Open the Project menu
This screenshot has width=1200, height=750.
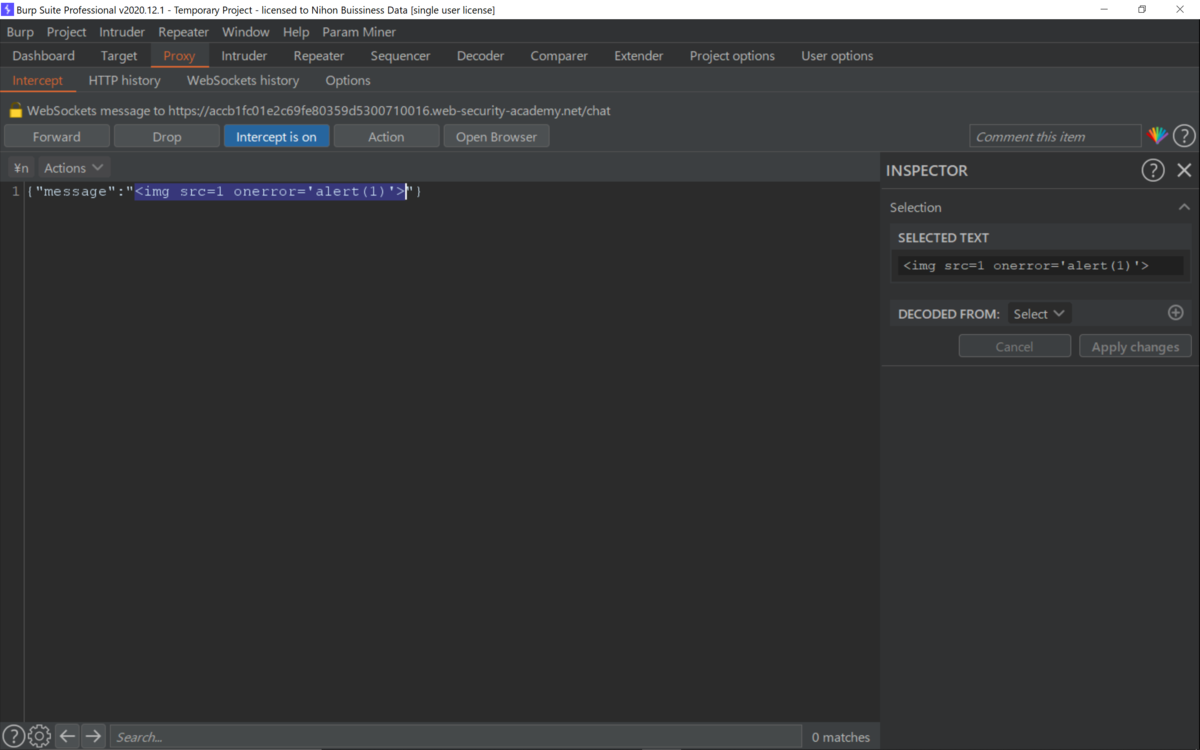67,32
